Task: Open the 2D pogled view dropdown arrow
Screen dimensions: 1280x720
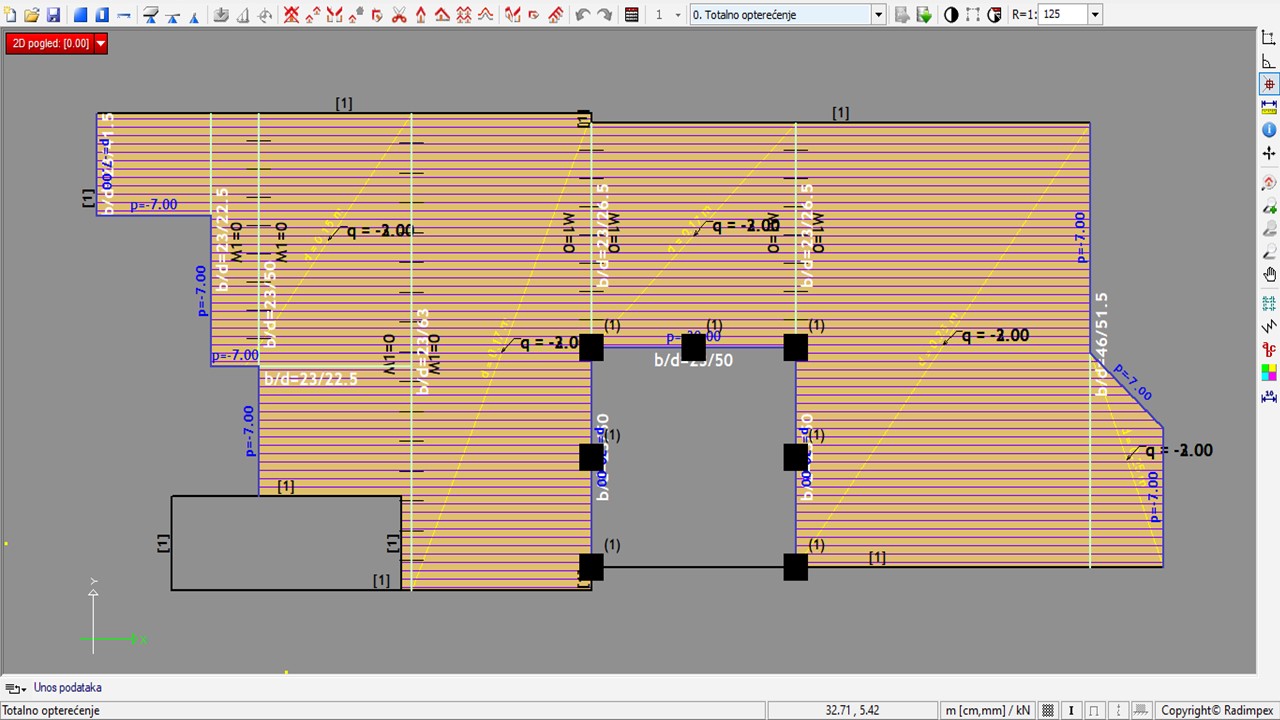Action: point(100,44)
